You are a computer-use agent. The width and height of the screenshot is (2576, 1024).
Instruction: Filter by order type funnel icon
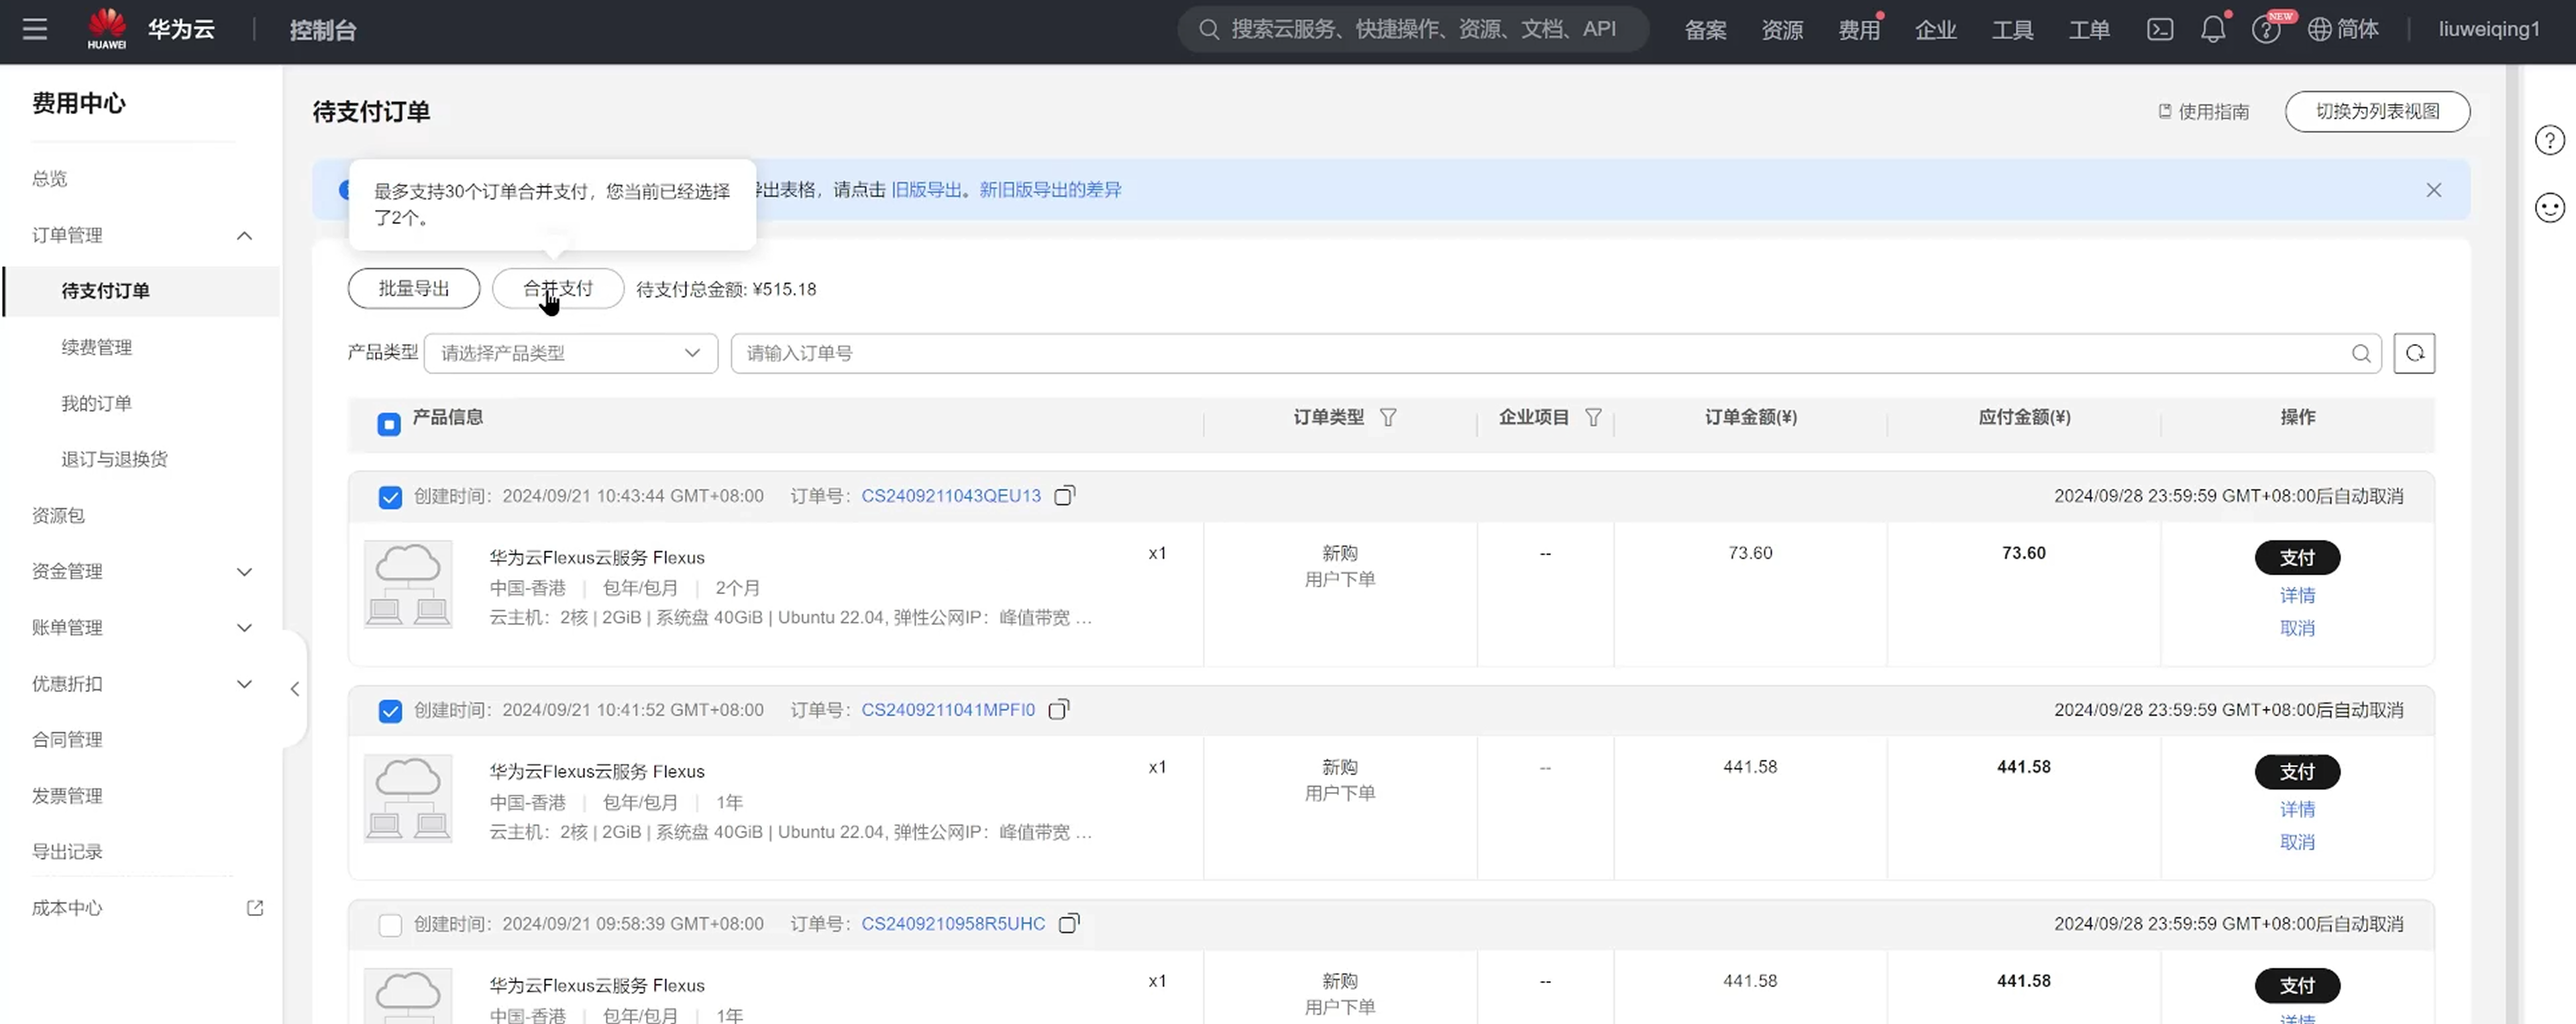pos(1388,418)
